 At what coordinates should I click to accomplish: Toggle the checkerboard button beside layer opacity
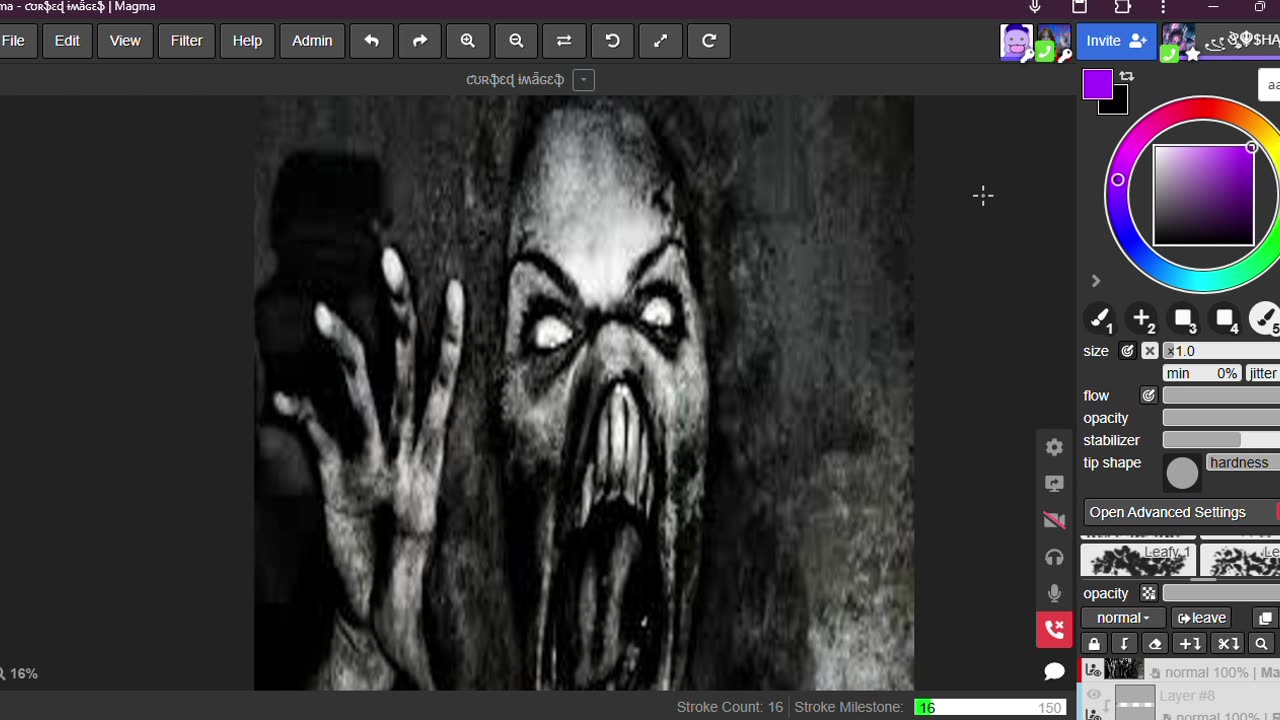coord(1149,594)
